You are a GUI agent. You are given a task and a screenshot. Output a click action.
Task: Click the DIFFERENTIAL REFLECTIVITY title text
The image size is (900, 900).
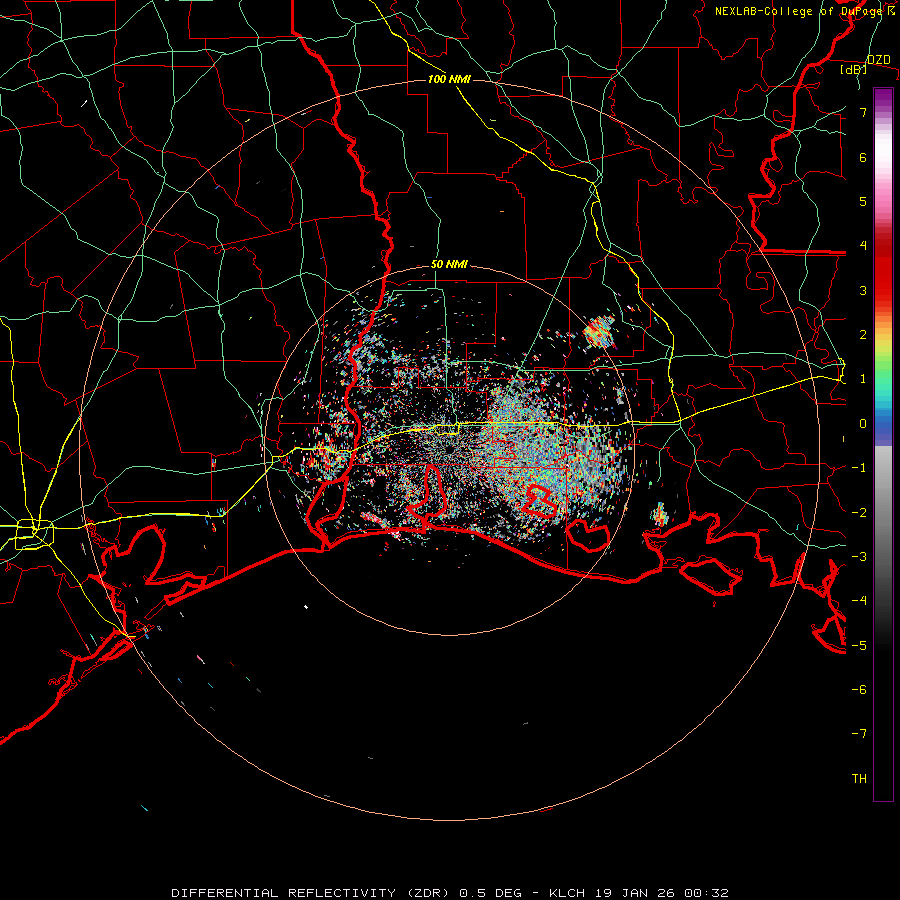[284, 893]
